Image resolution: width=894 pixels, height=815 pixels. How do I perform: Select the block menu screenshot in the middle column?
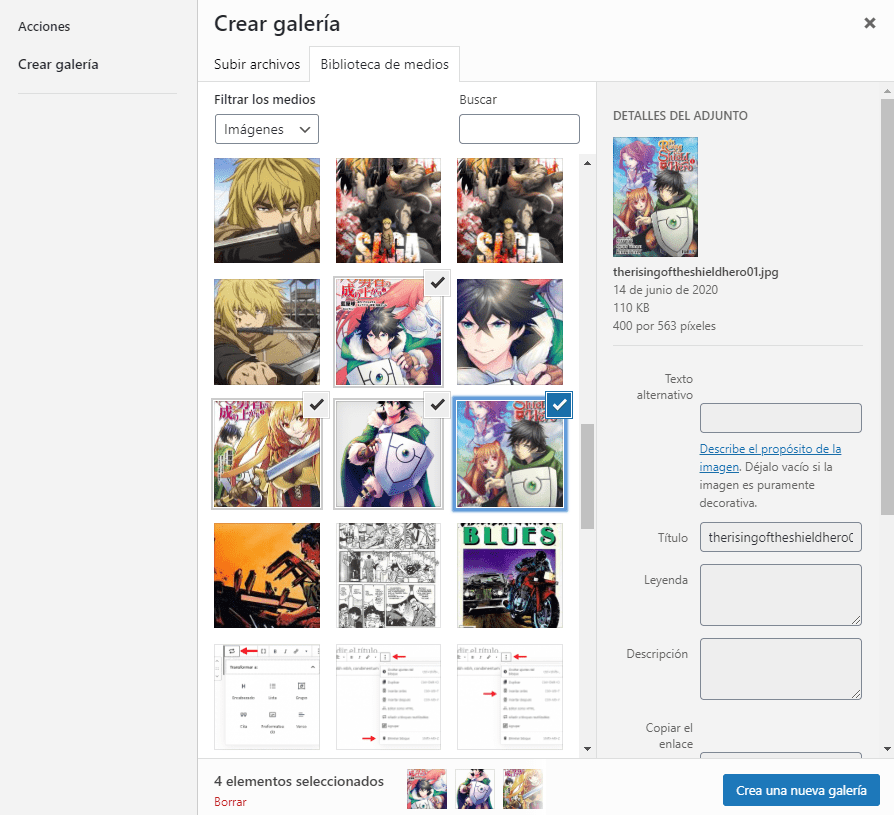pyautogui.click(x=388, y=697)
